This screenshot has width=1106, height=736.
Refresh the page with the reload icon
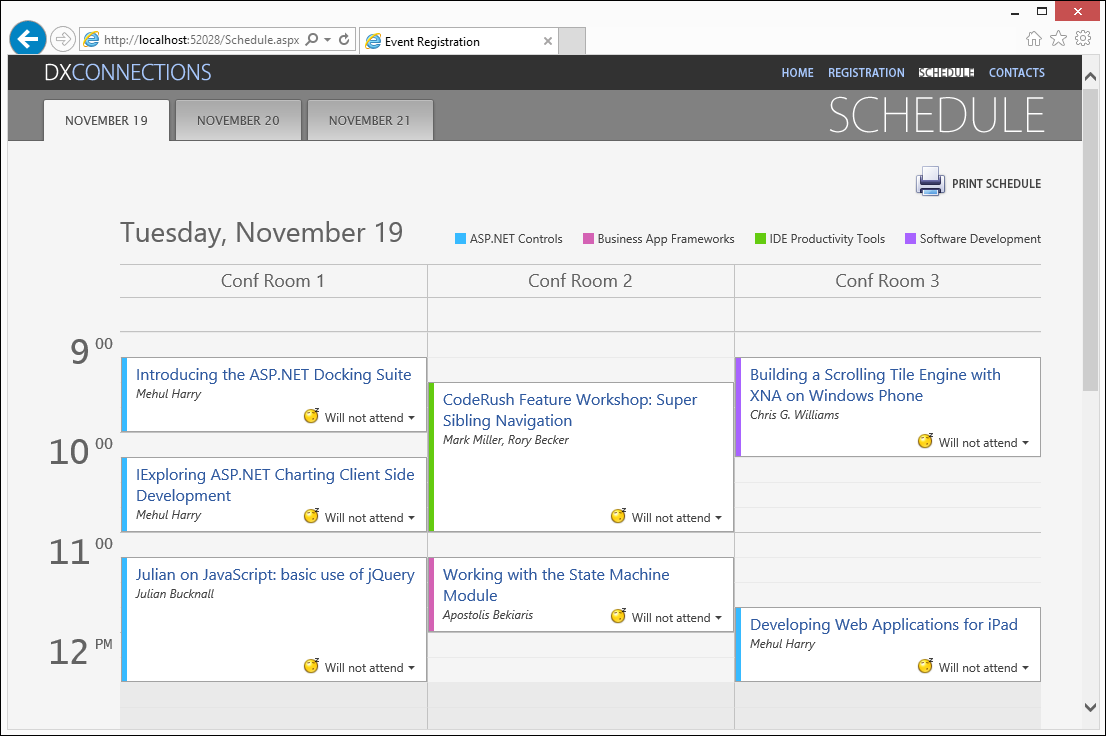click(345, 40)
